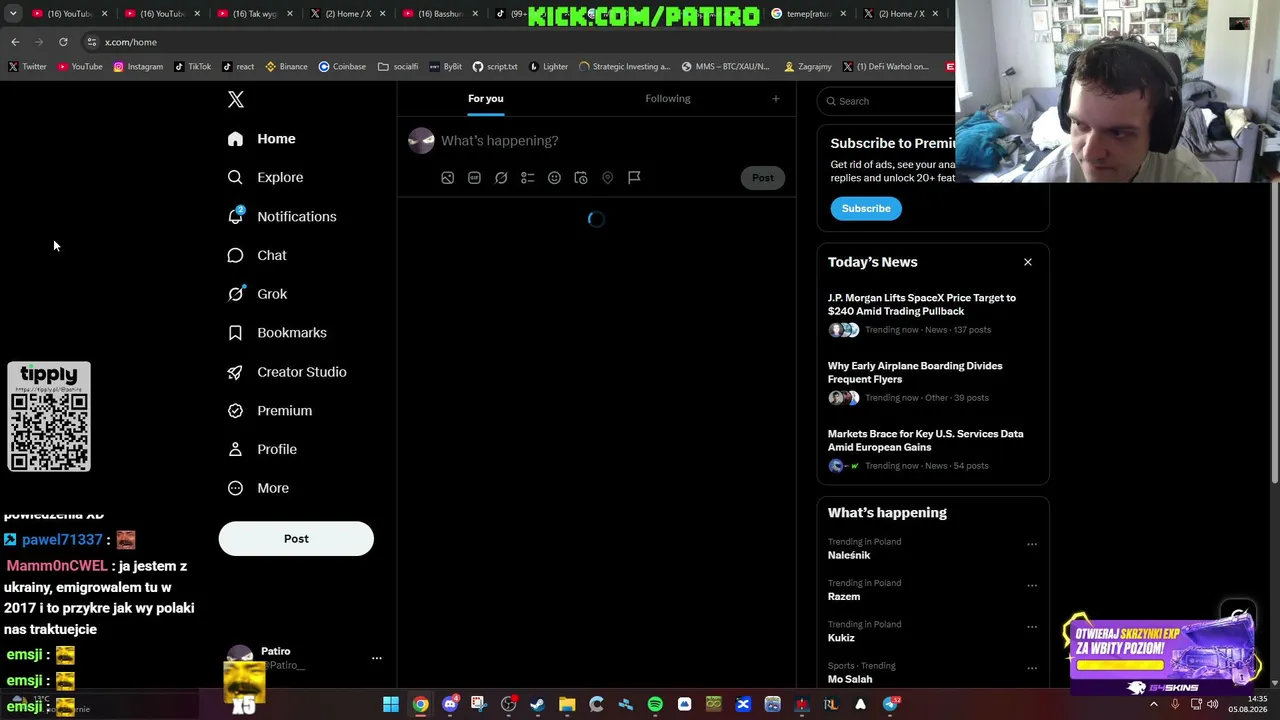Open the Instagram bookmark

coord(138,67)
